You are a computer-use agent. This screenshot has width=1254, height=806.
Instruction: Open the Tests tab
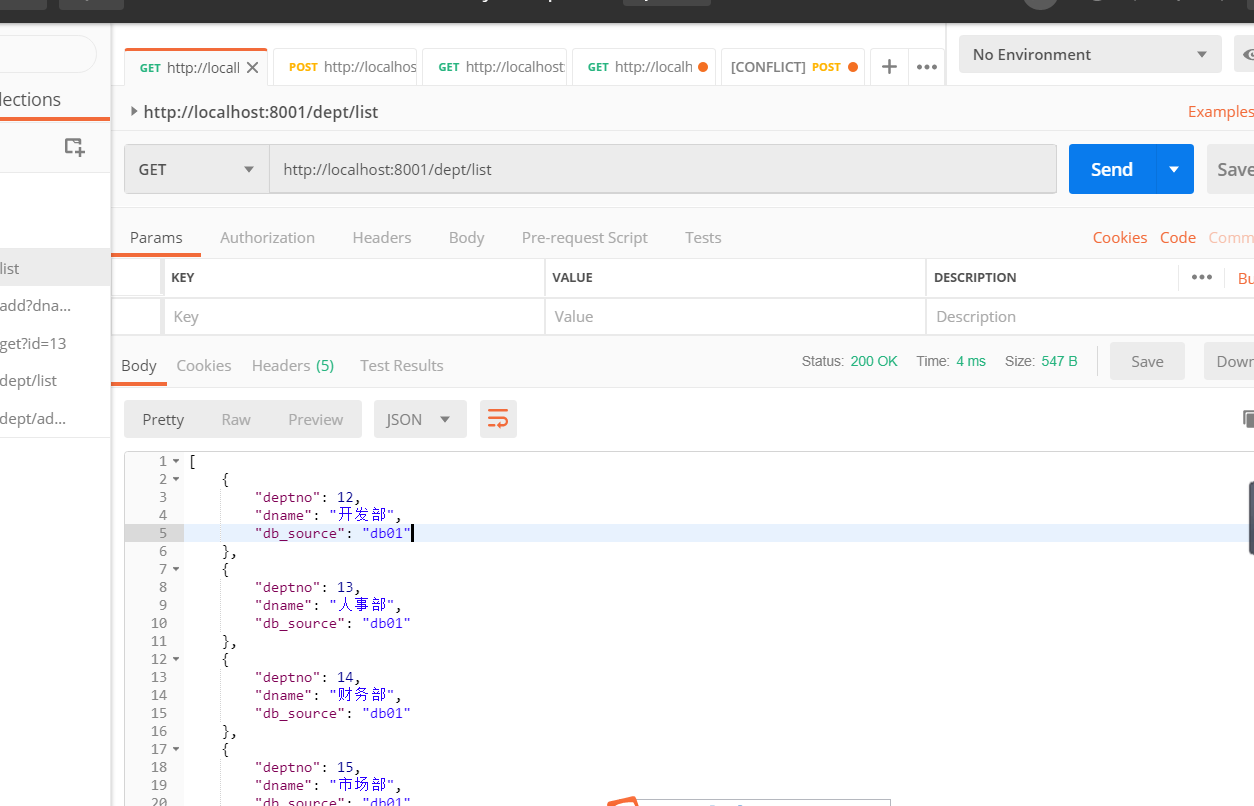pos(703,237)
